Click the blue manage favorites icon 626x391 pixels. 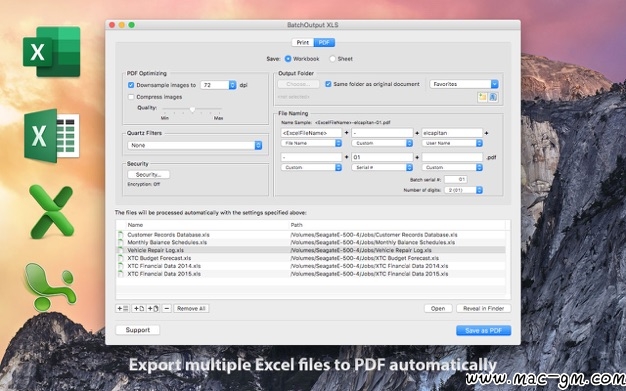coord(493,97)
